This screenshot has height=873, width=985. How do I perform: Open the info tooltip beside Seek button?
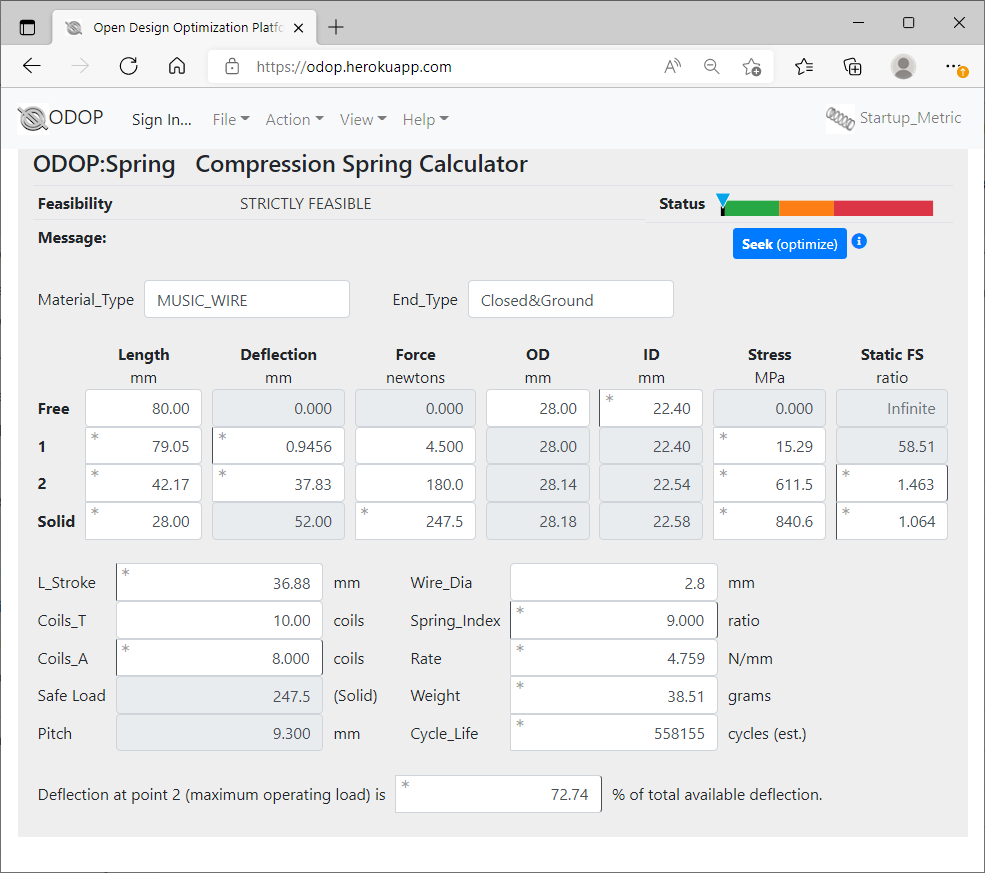(859, 243)
